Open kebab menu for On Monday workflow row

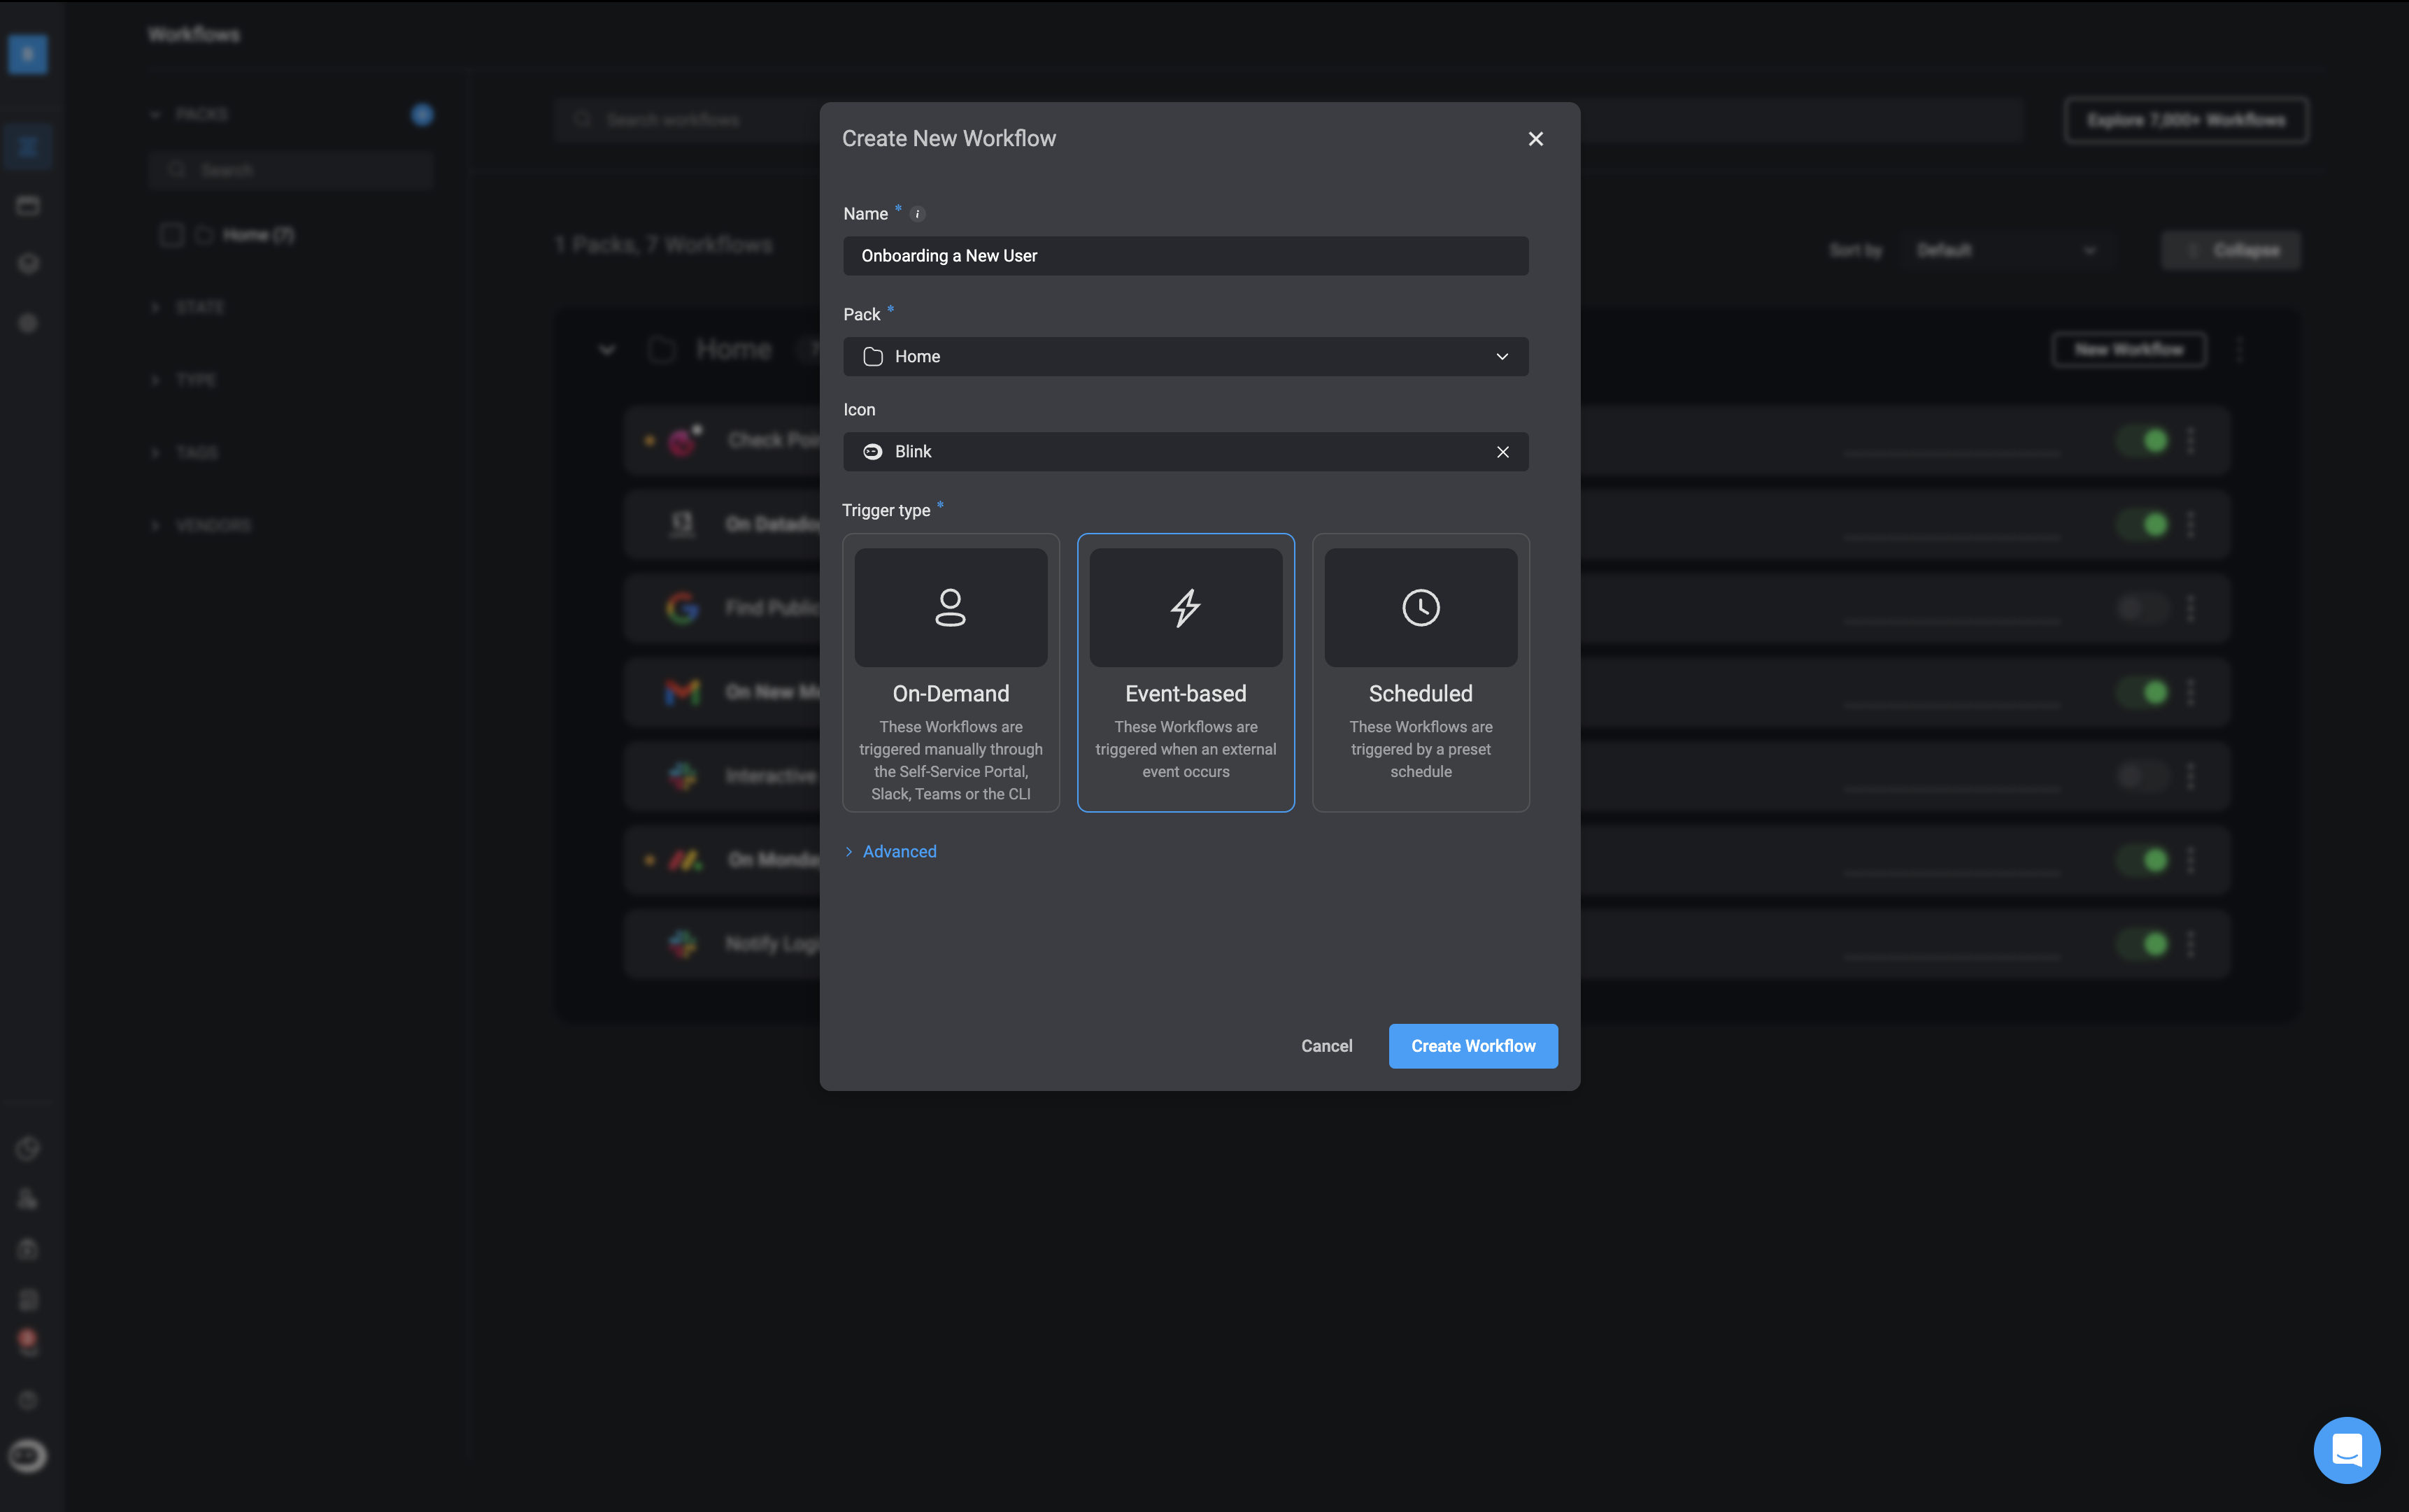2190,860
